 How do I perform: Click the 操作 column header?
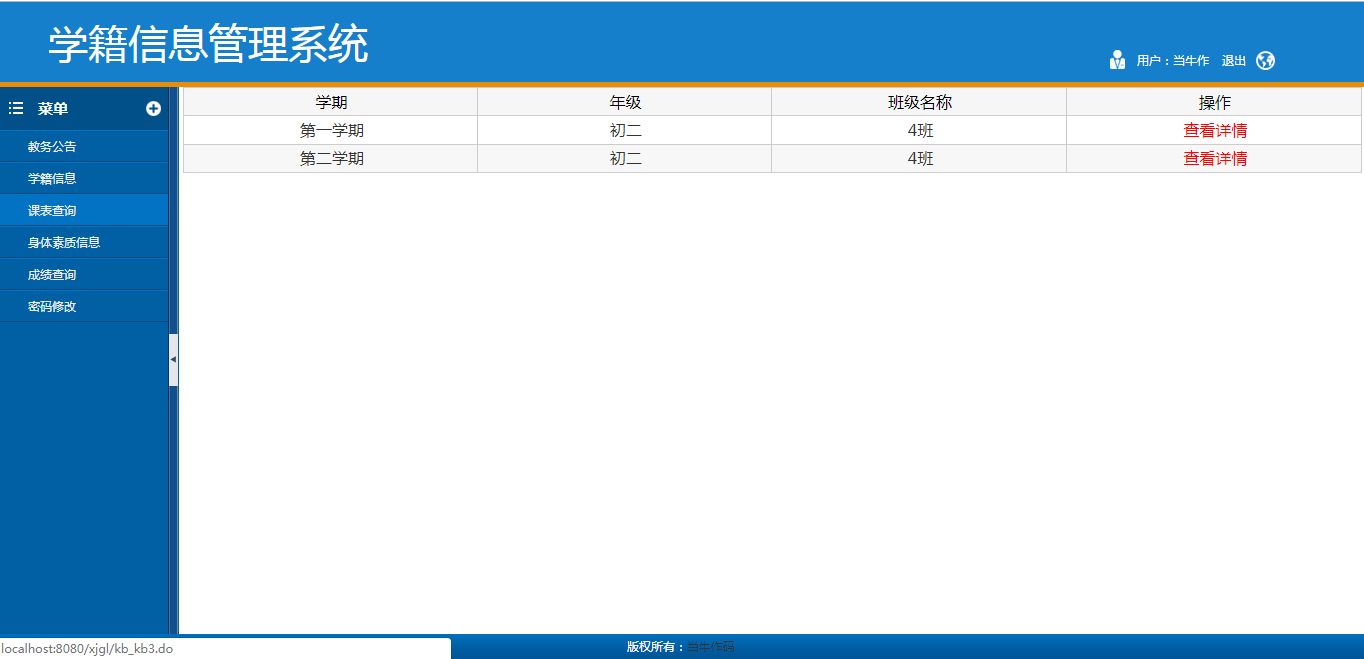click(x=1214, y=102)
